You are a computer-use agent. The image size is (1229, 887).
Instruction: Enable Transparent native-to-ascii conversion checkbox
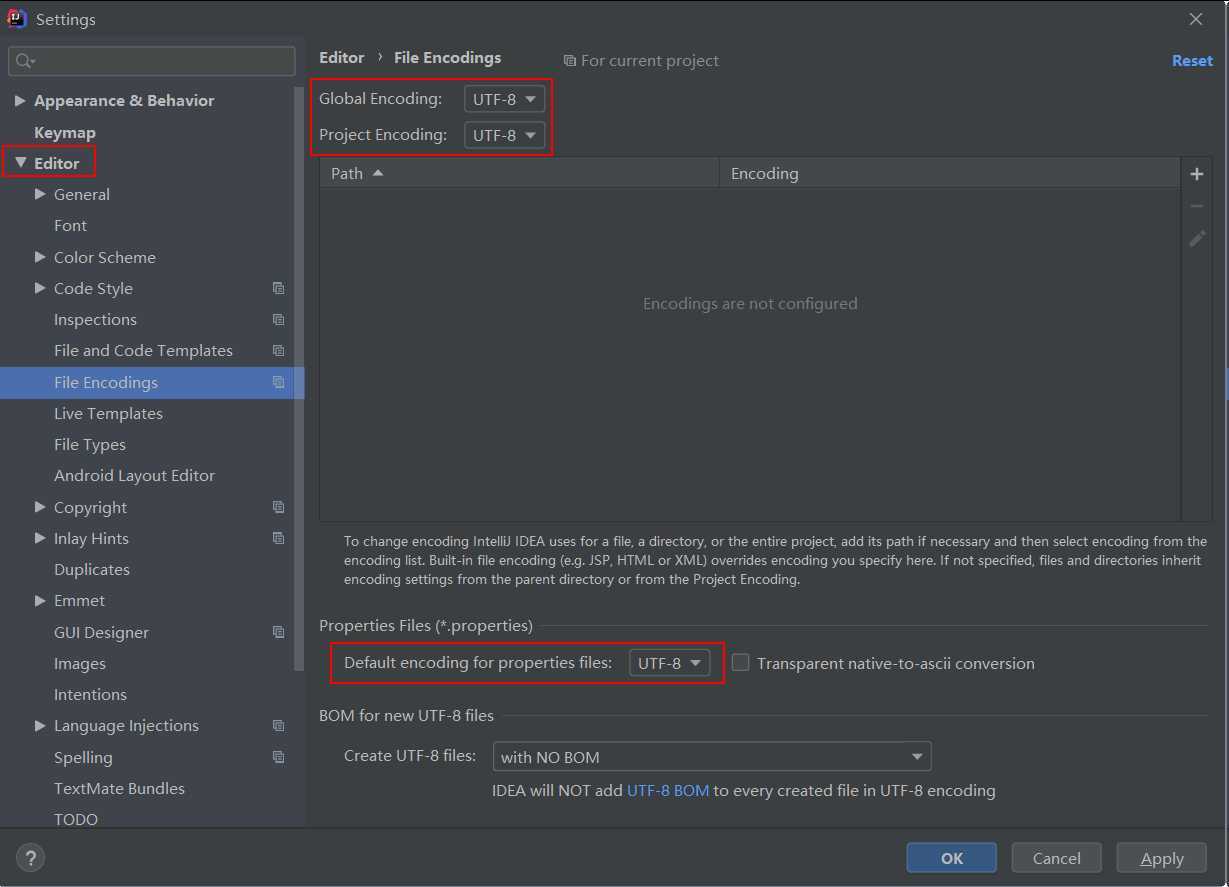pos(740,662)
